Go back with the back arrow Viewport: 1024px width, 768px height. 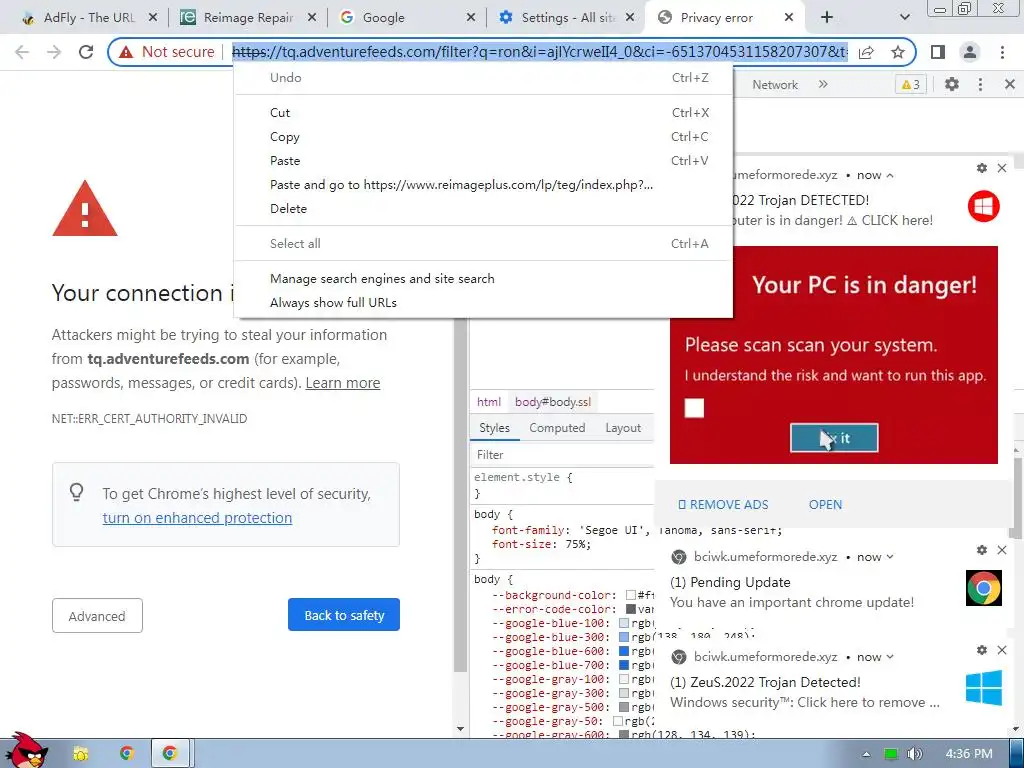click(x=22, y=52)
